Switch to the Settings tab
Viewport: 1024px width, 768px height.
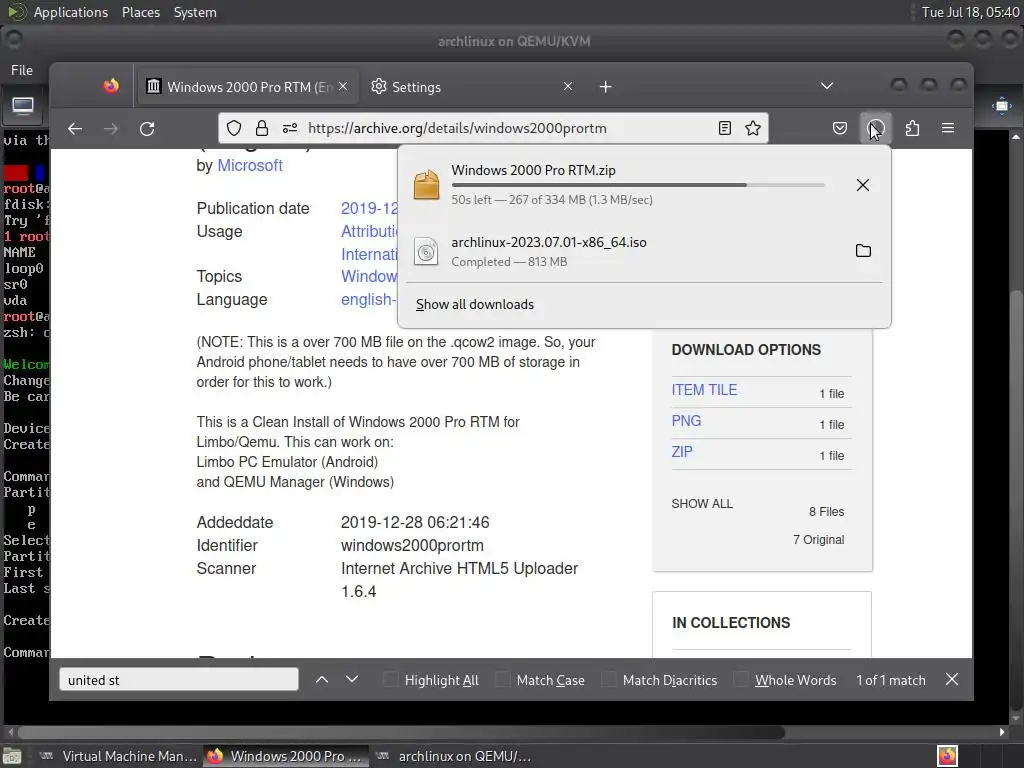point(472,87)
